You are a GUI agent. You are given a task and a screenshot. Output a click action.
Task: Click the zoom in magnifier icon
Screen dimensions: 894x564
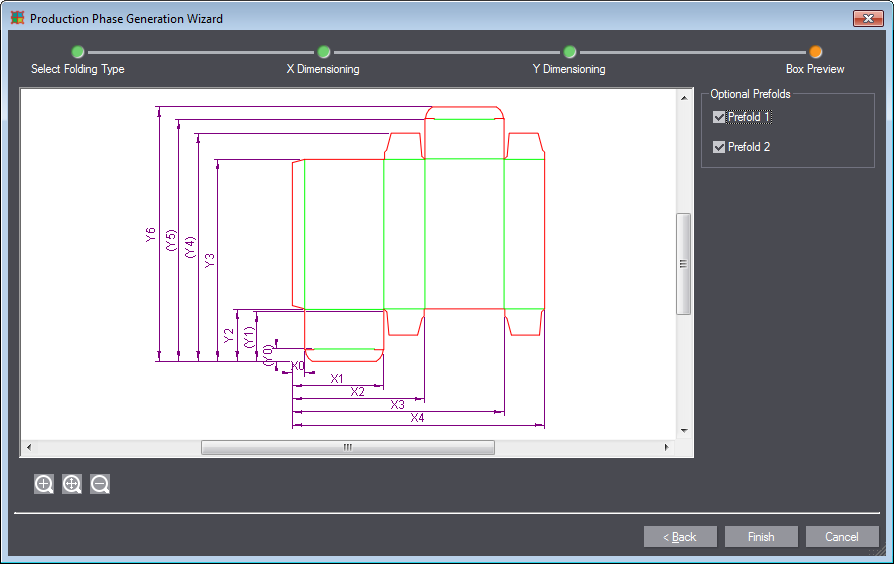[x=44, y=484]
